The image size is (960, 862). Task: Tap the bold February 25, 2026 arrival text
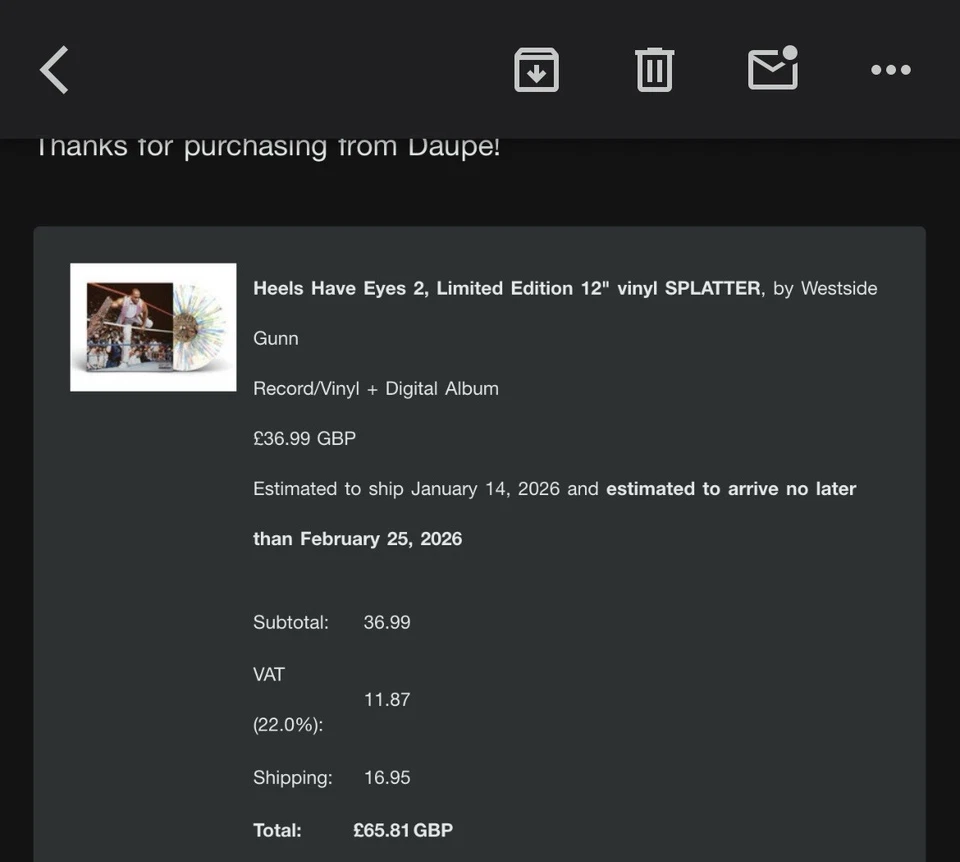click(381, 538)
